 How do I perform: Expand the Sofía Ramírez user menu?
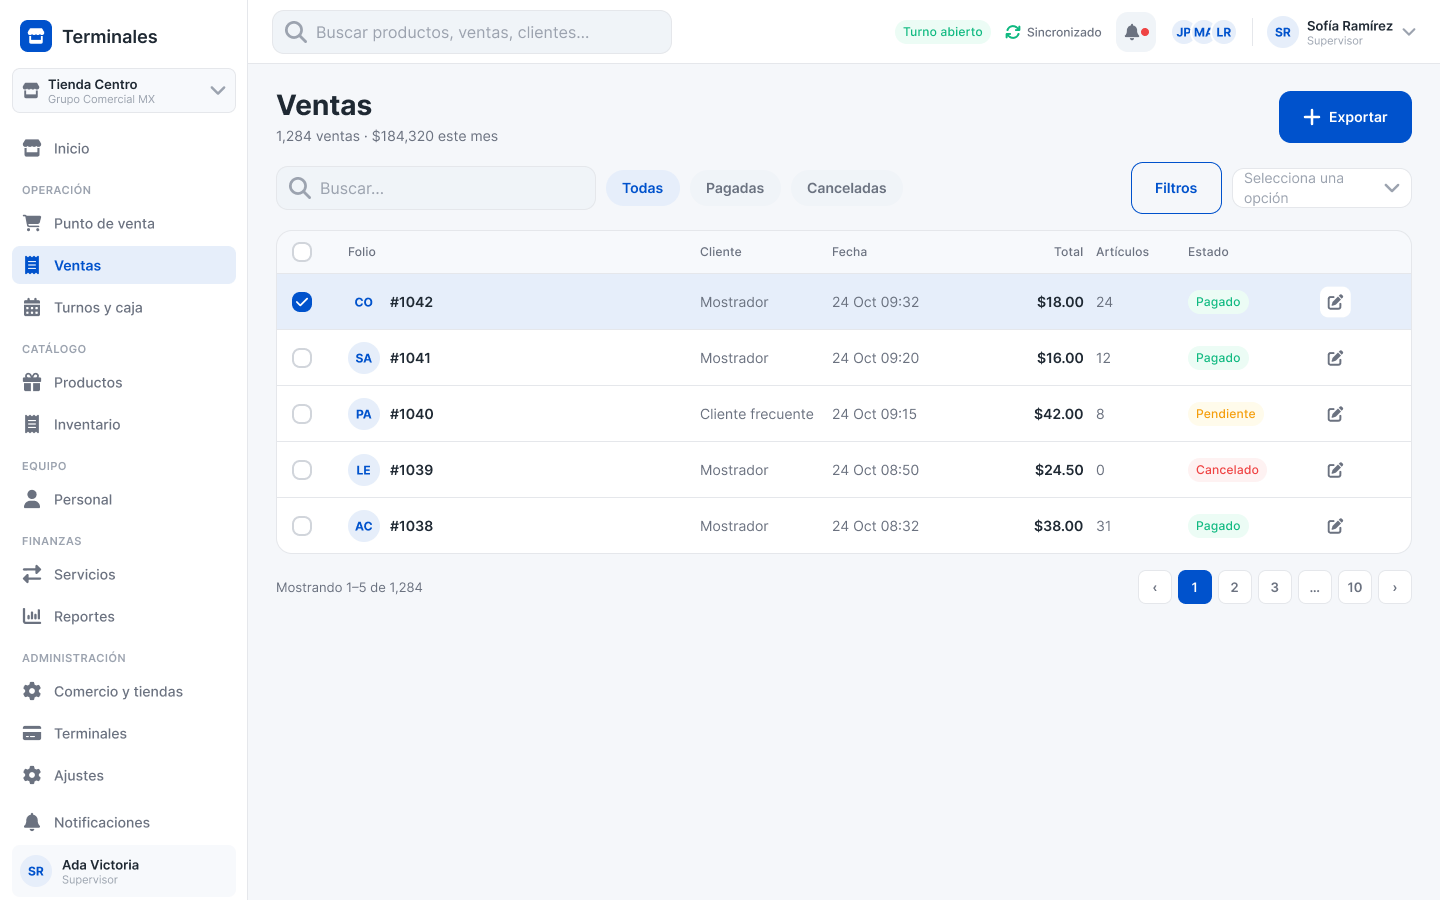[1342, 32]
